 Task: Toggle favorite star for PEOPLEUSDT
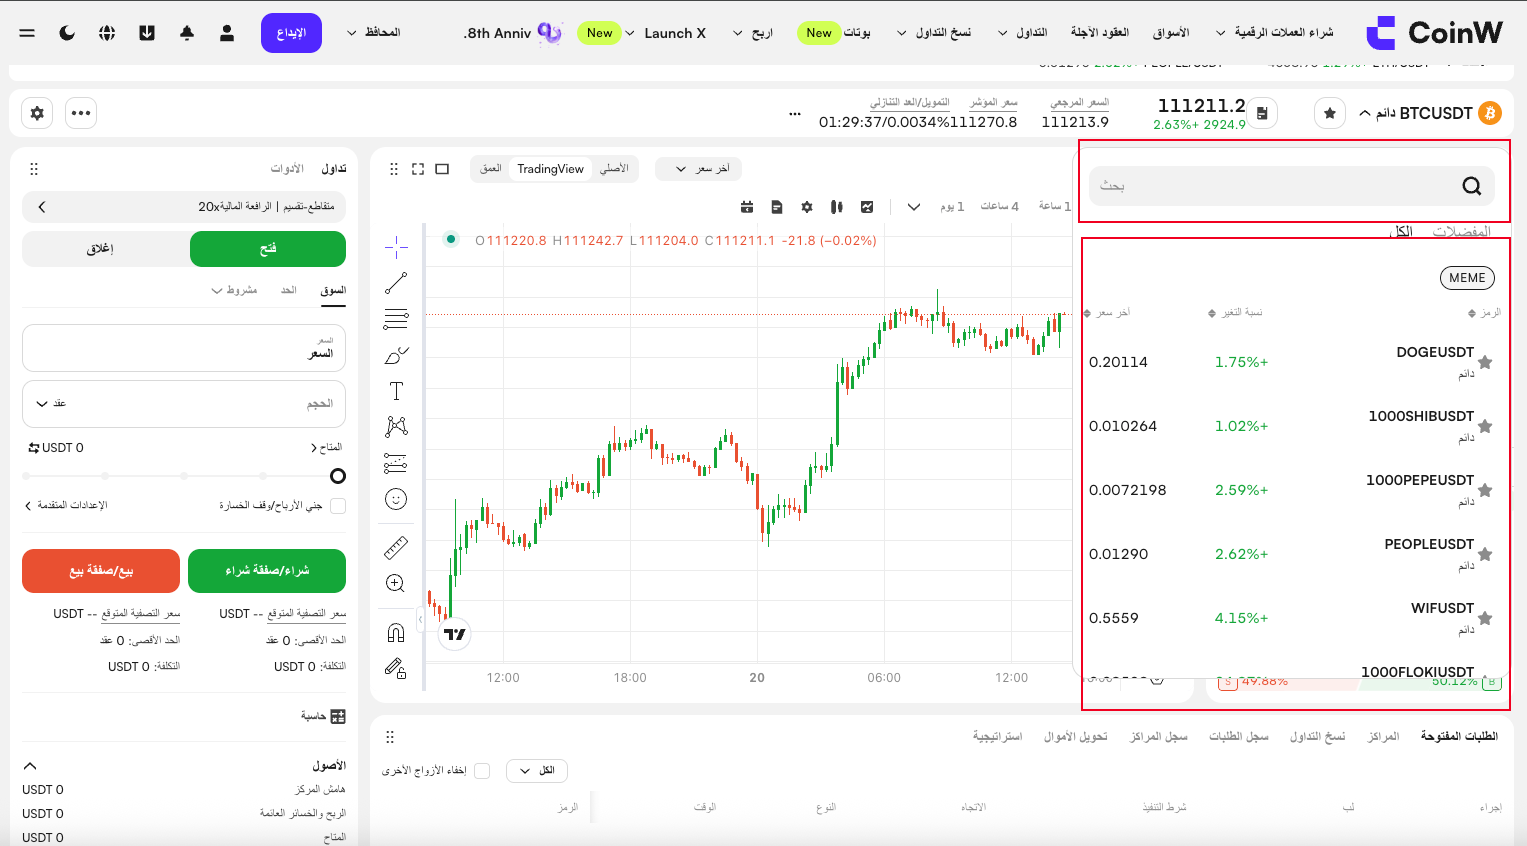(1485, 554)
